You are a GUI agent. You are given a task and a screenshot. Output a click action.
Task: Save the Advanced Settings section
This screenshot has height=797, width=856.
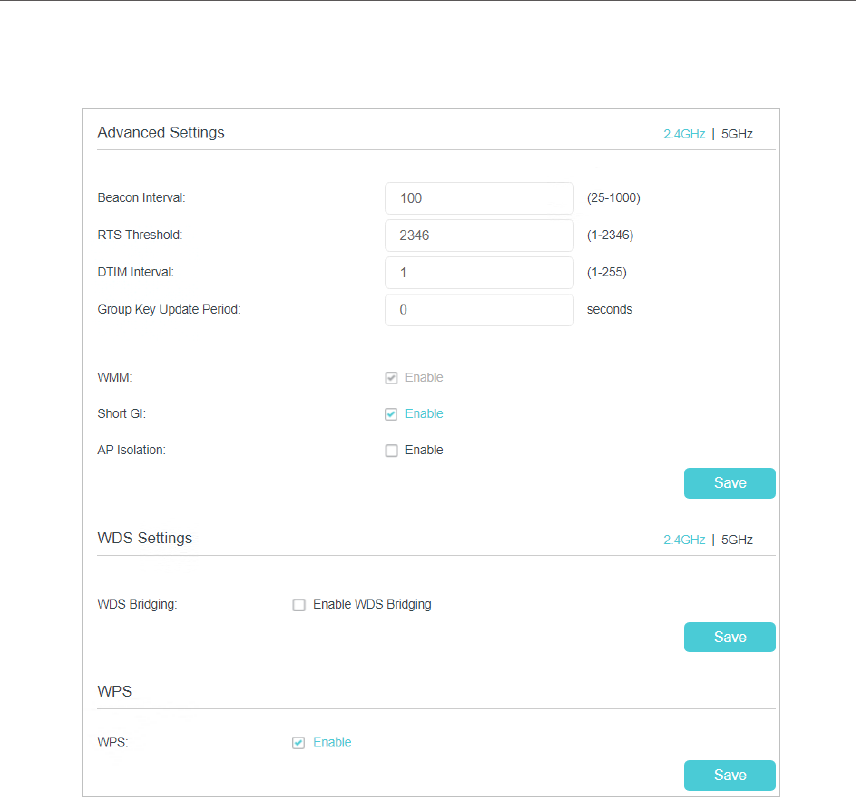point(729,483)
